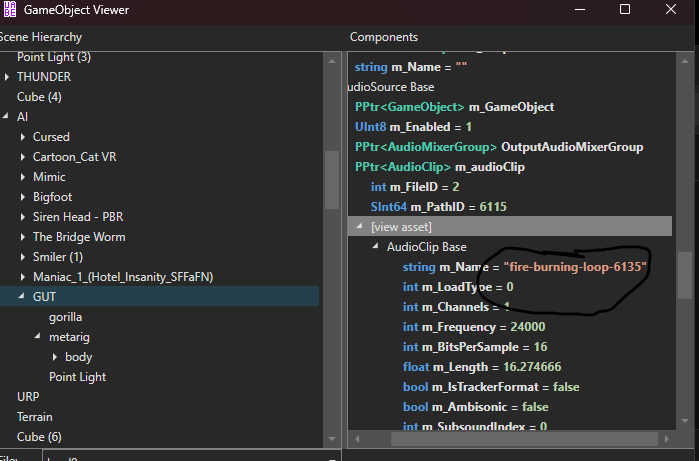Collapse the GUT tree node
Image resolution: width=699 pixels, height=461 pixels.
23,297
